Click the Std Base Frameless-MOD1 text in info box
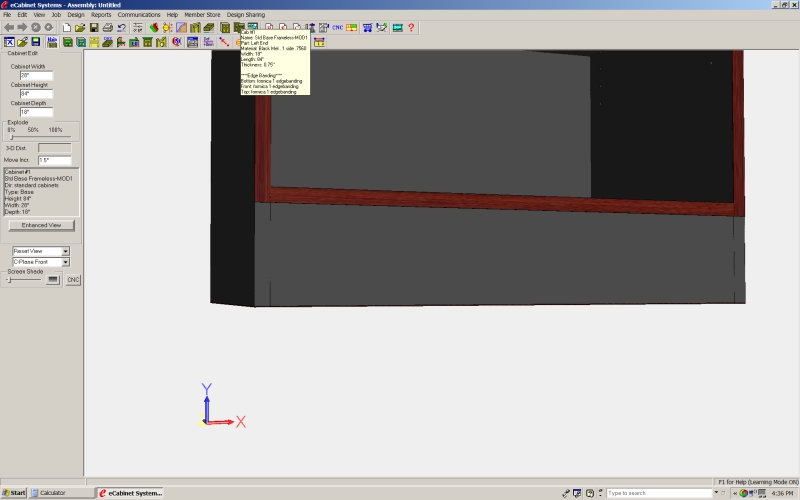Image resolution: width=800 pixels, height=500 pixels. point(39,179)
